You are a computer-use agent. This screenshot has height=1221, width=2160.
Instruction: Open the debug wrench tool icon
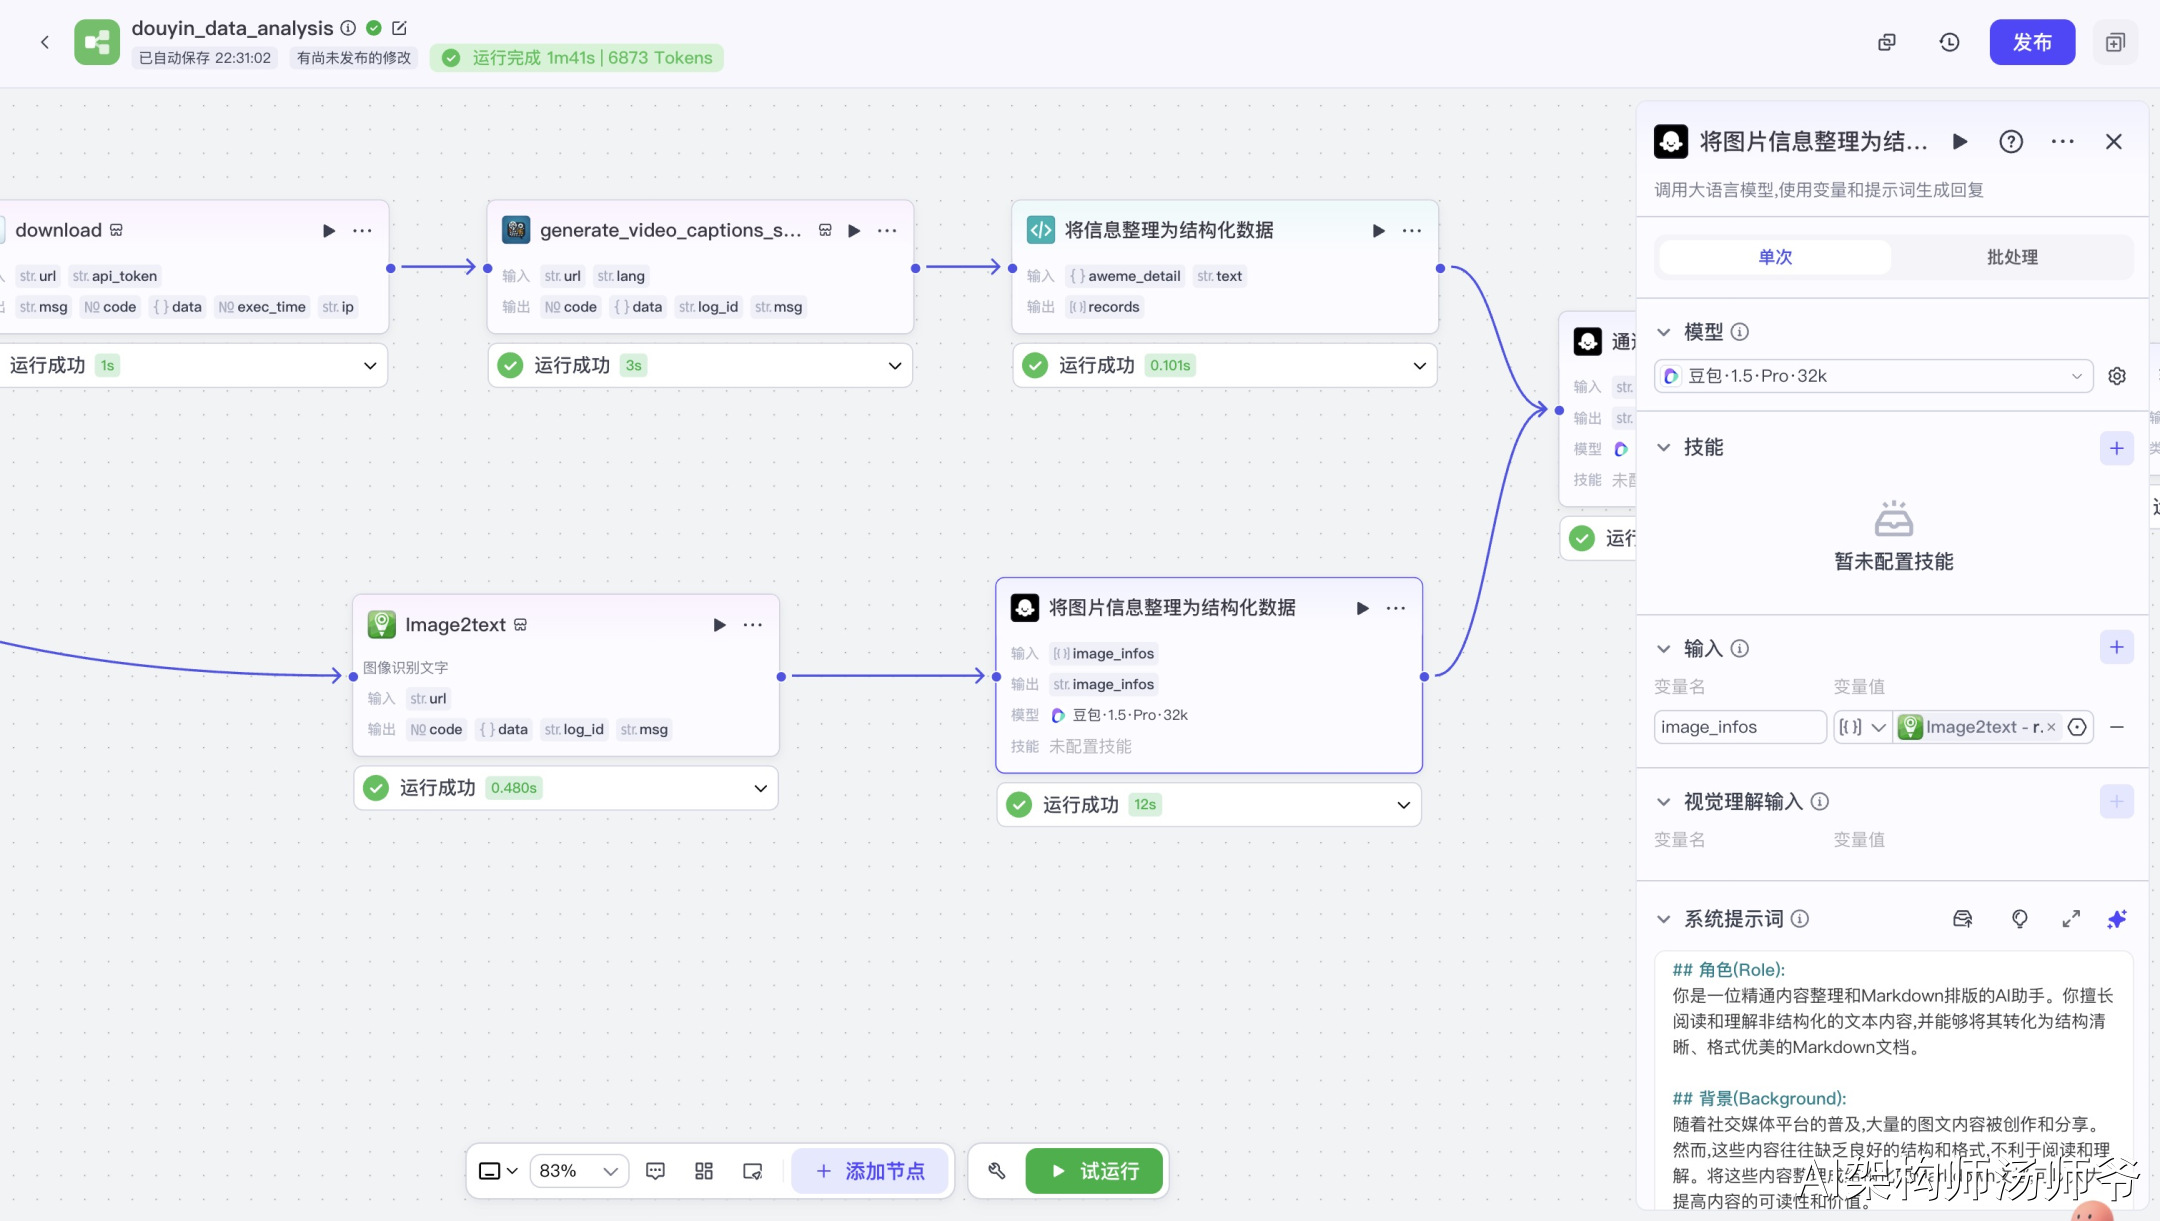coord(996,1170)
